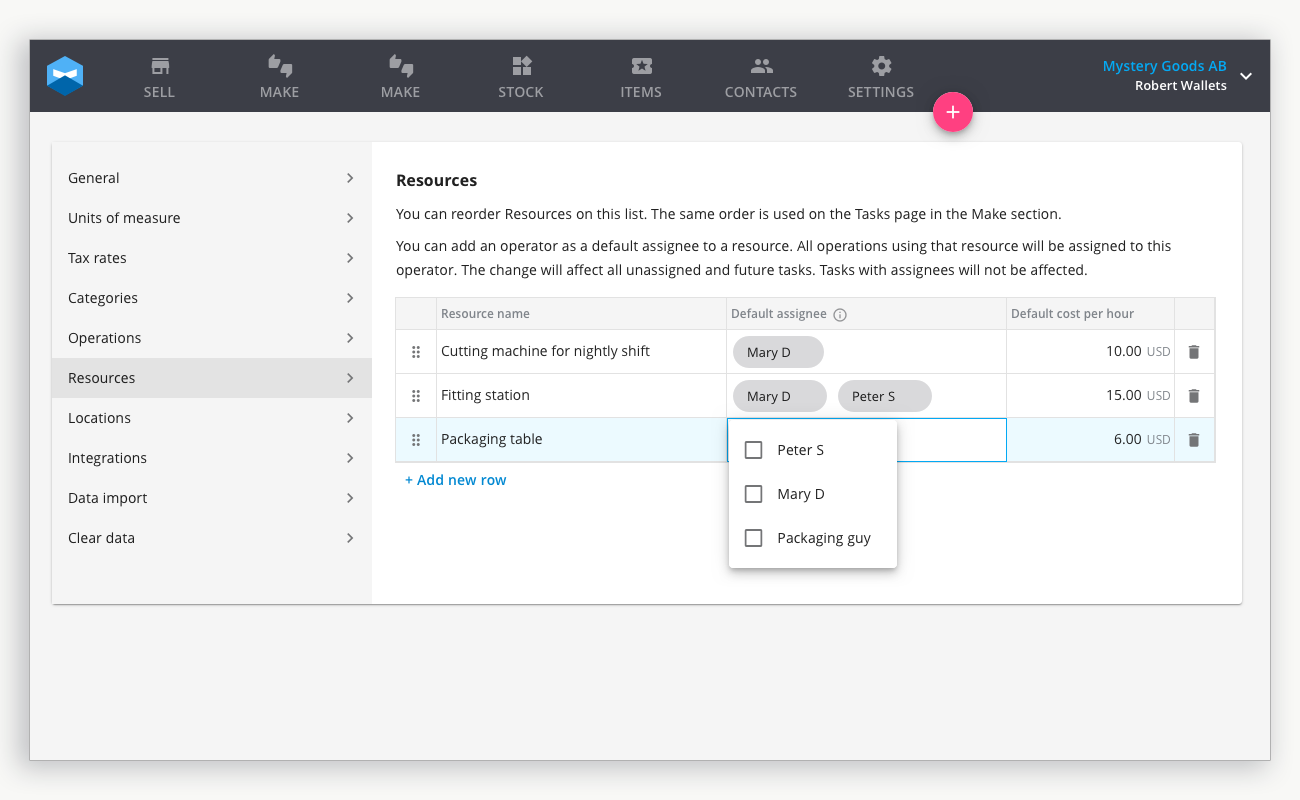Select Resources in the sidebar
The width and height of the screenshot is (1300, 800).
[x=212, y=378]
